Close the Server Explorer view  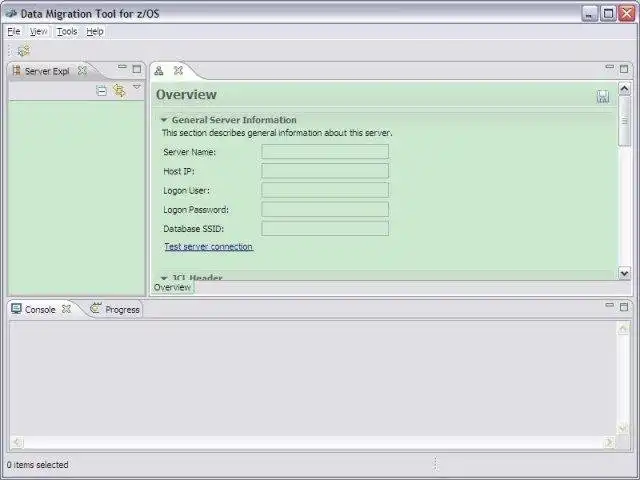[82, 71]
